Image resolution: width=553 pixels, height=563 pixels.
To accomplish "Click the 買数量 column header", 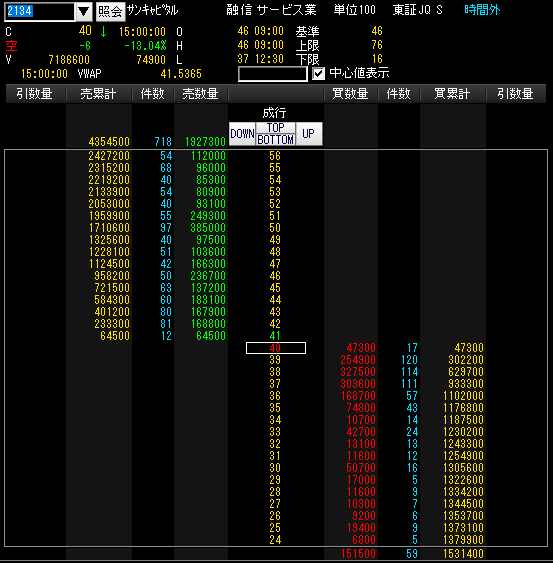I will coord(350,94).
